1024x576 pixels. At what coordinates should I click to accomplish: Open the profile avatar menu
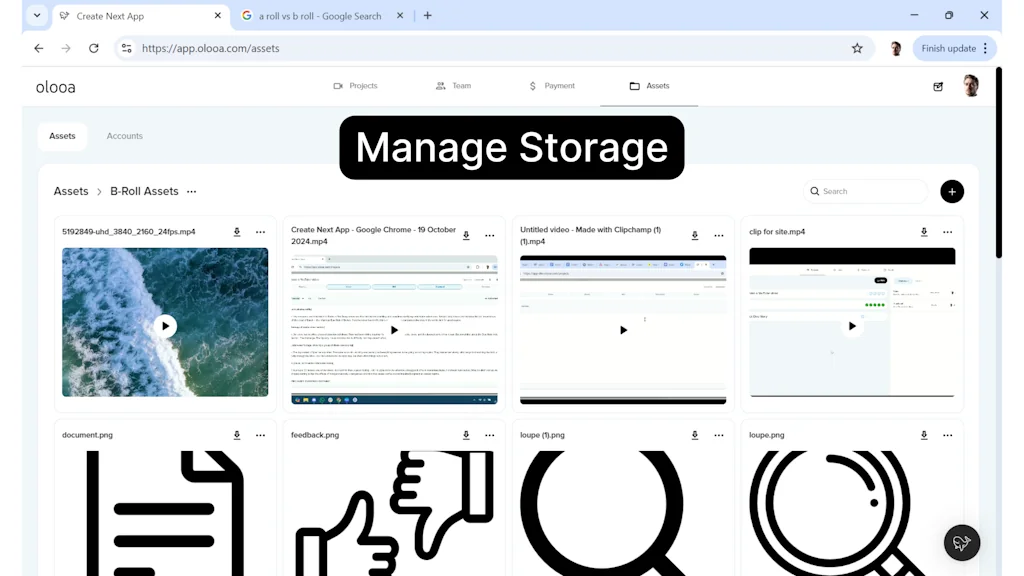(970, 86)
